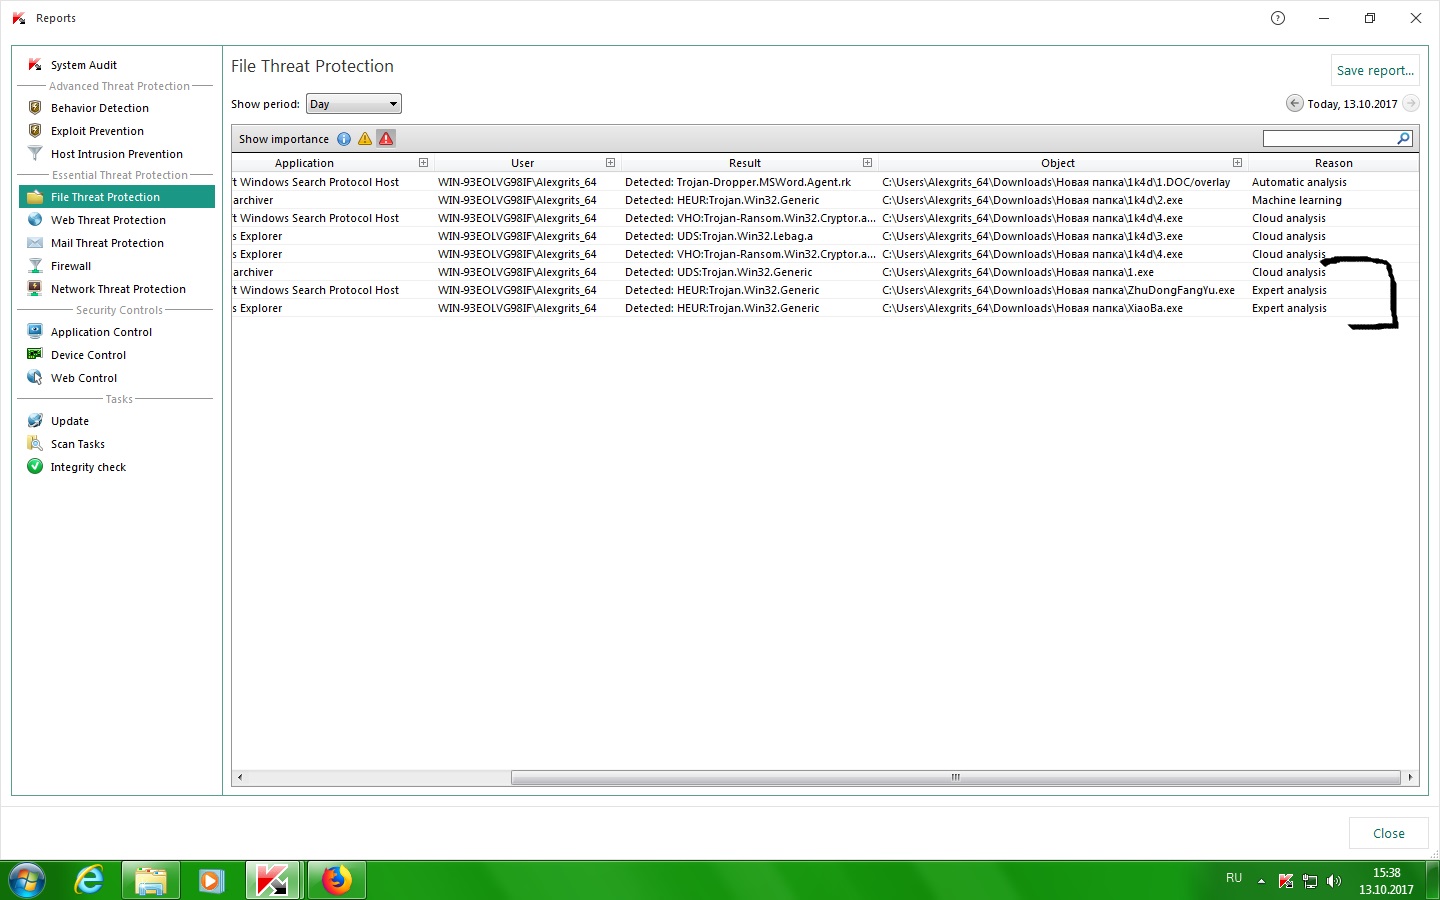Click the Save report button
Image resolution: width=1440 pixels, height=900 pixels.
point(1375,71)
